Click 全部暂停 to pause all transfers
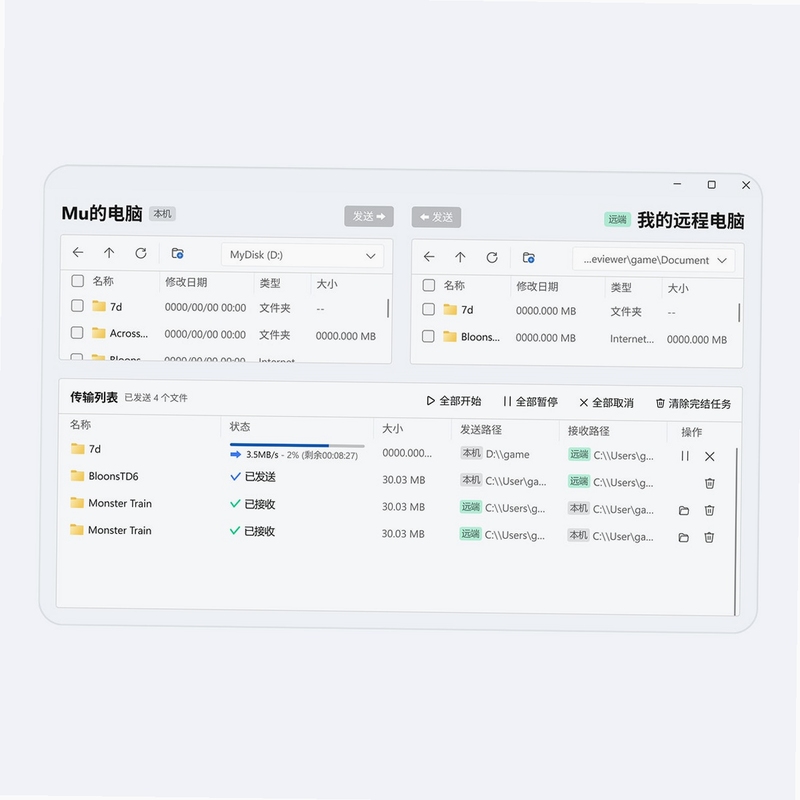 530,402
